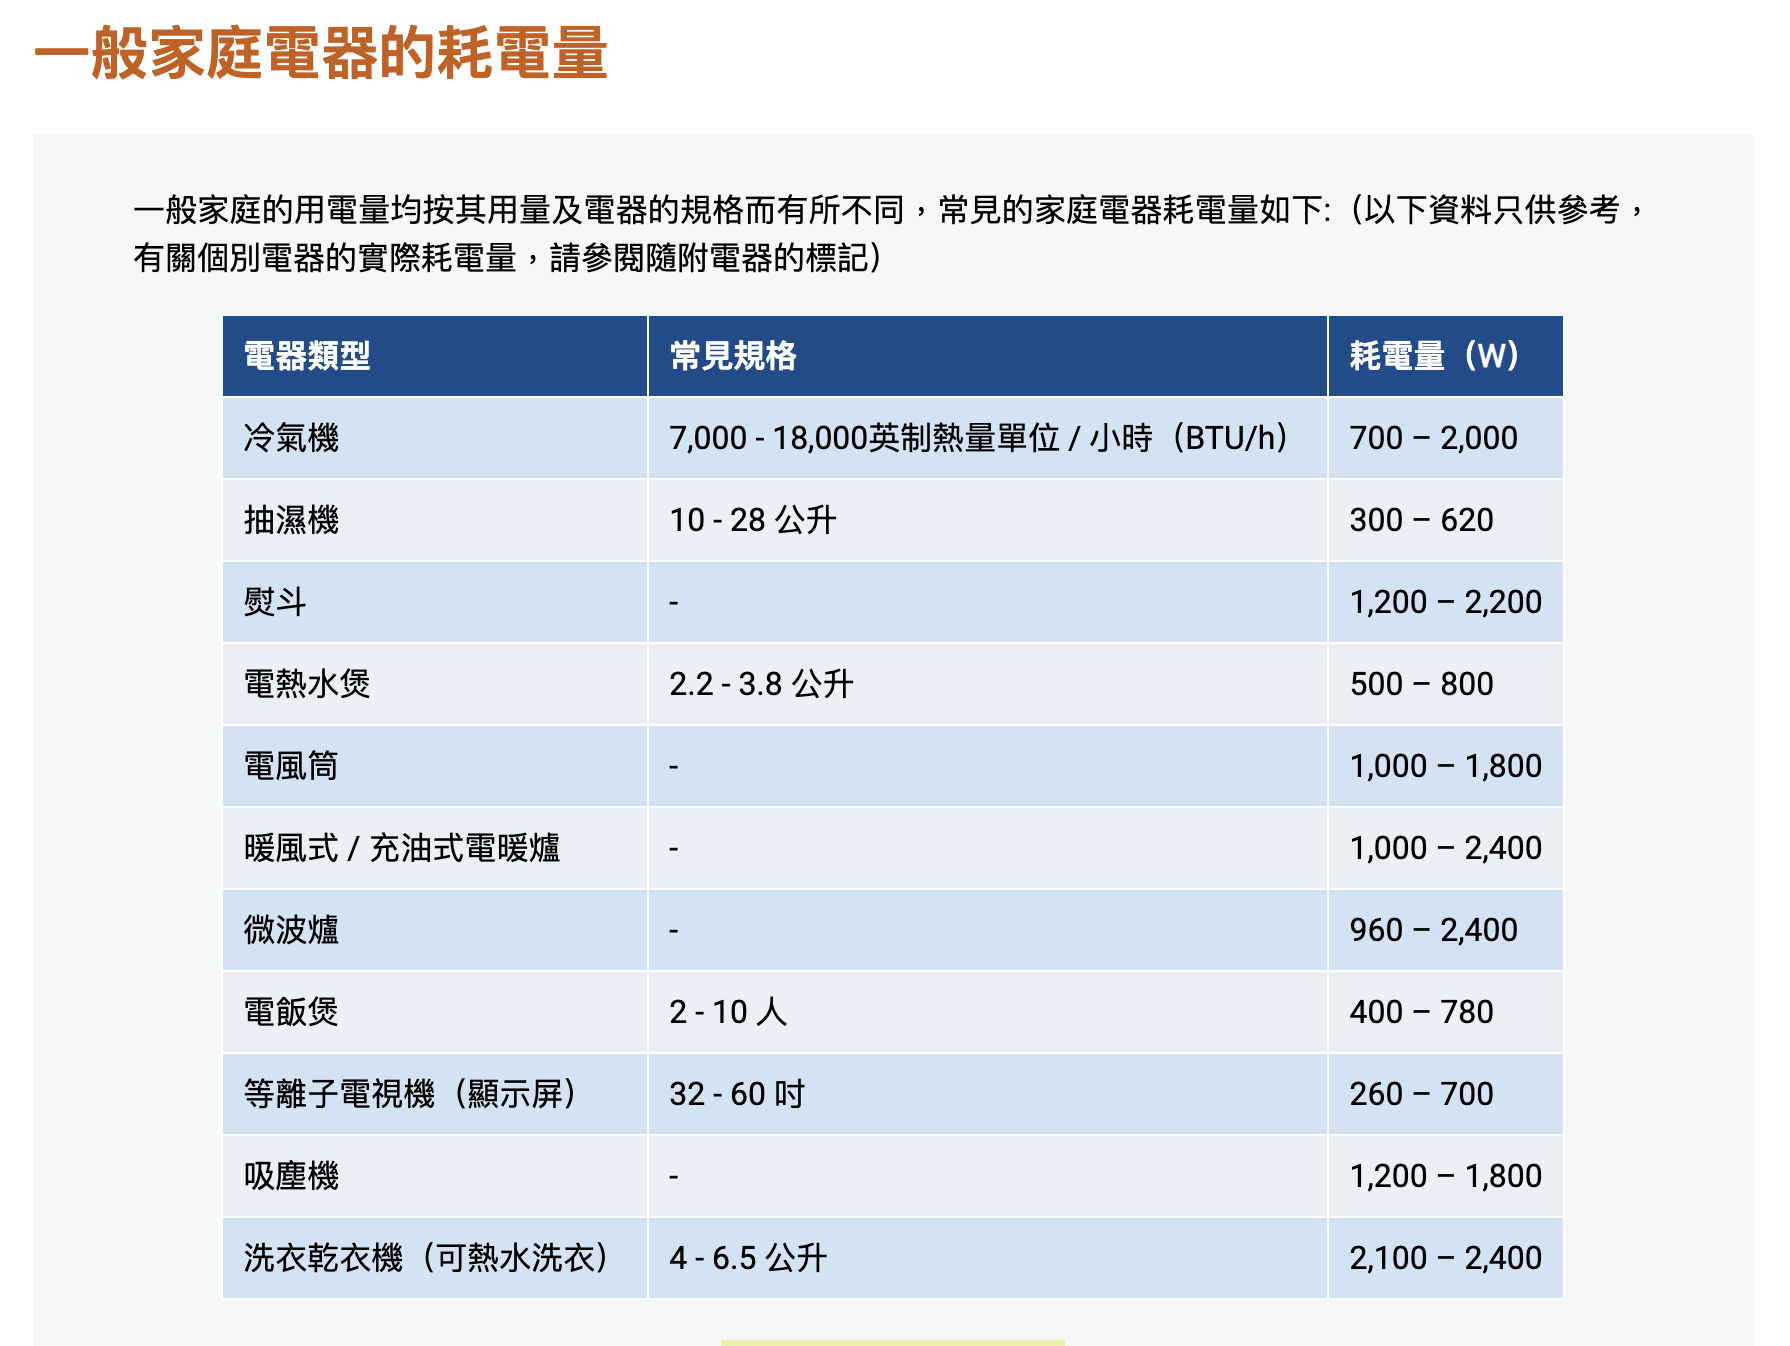This screenshot has height=1346, width=1790.
Task: Click the 電器類型 column header
Action: (x=307, y=356)
